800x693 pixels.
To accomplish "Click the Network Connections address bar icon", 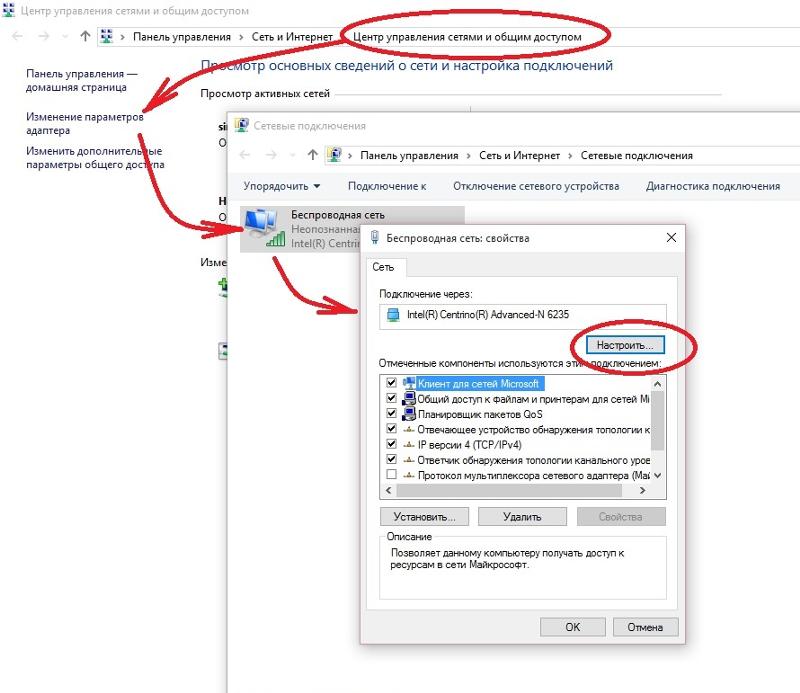I will point(334,155).
